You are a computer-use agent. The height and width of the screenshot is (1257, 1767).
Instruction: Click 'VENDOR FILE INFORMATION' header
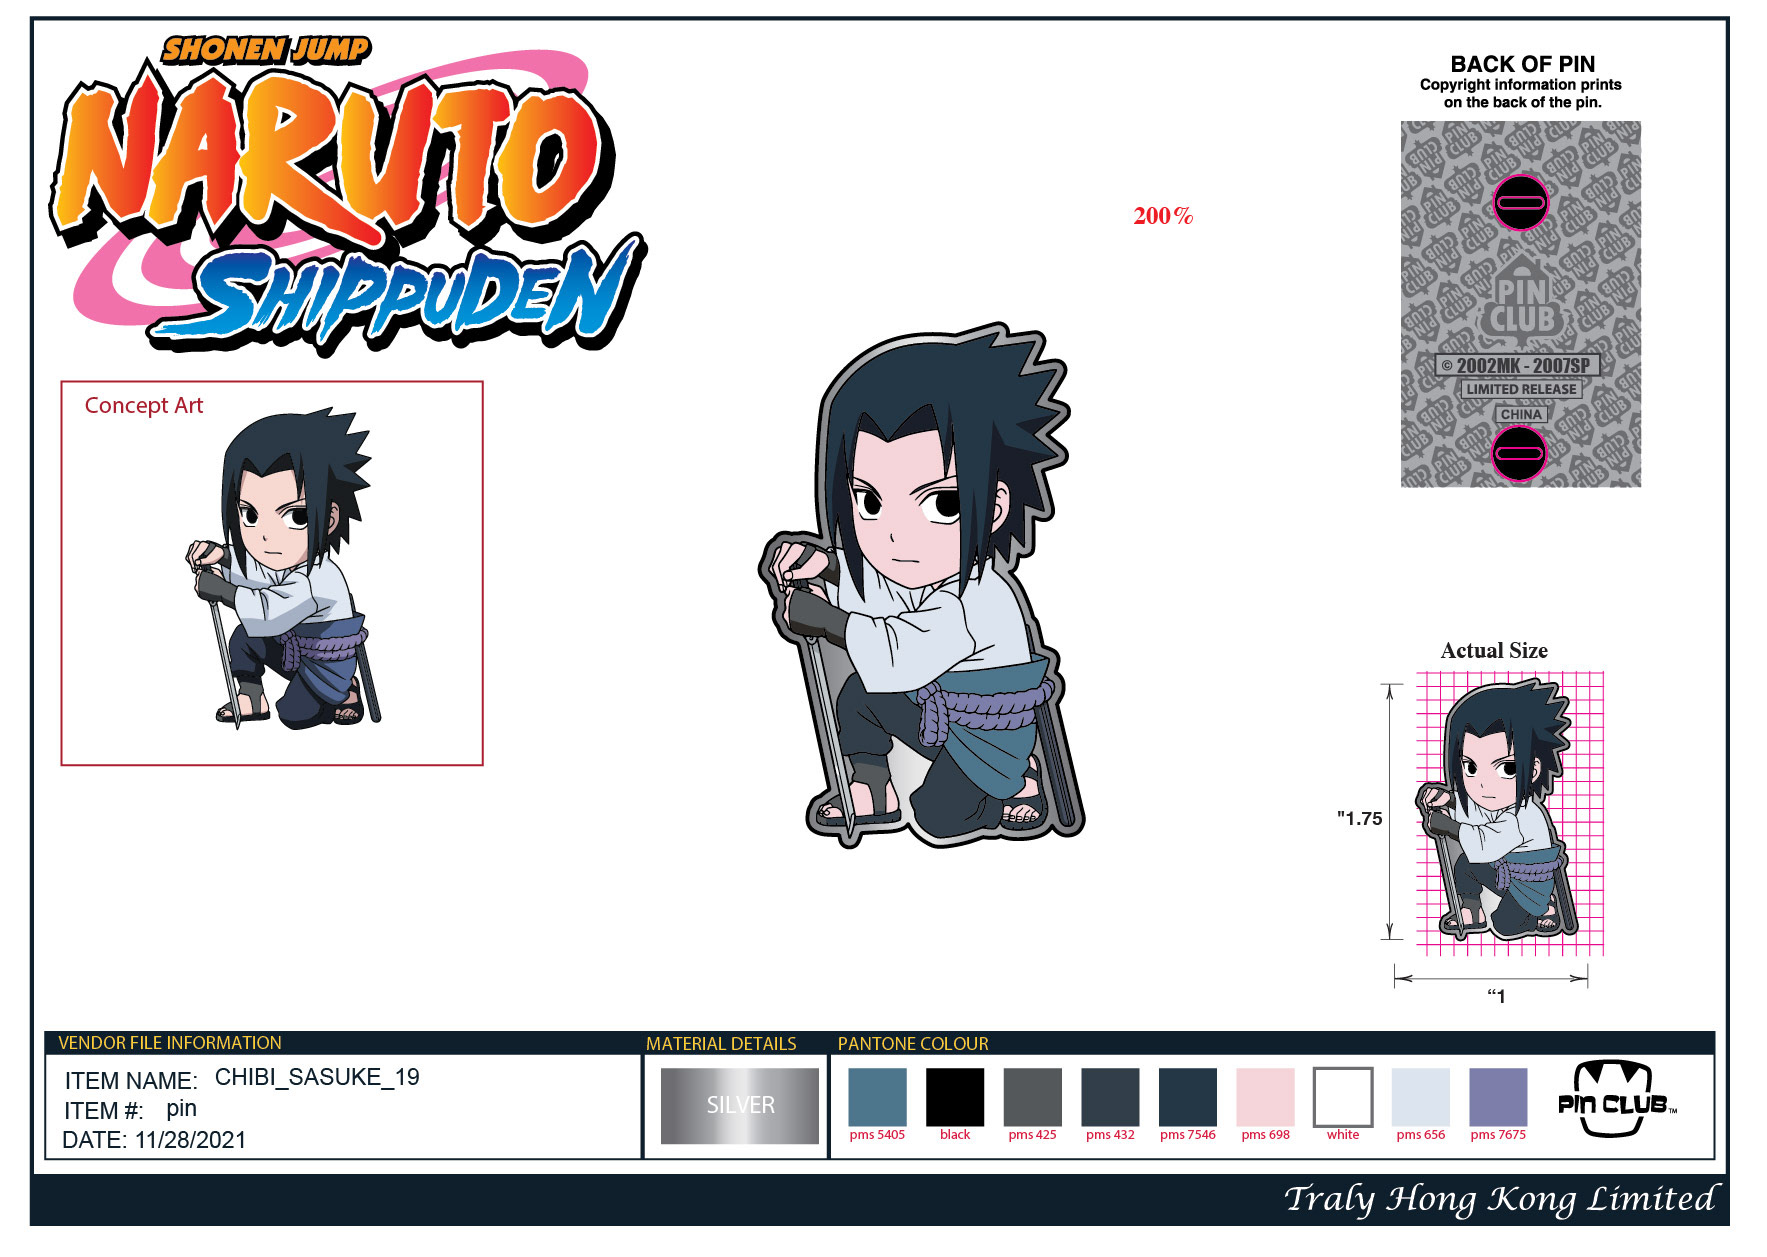tap(170, 1043)
